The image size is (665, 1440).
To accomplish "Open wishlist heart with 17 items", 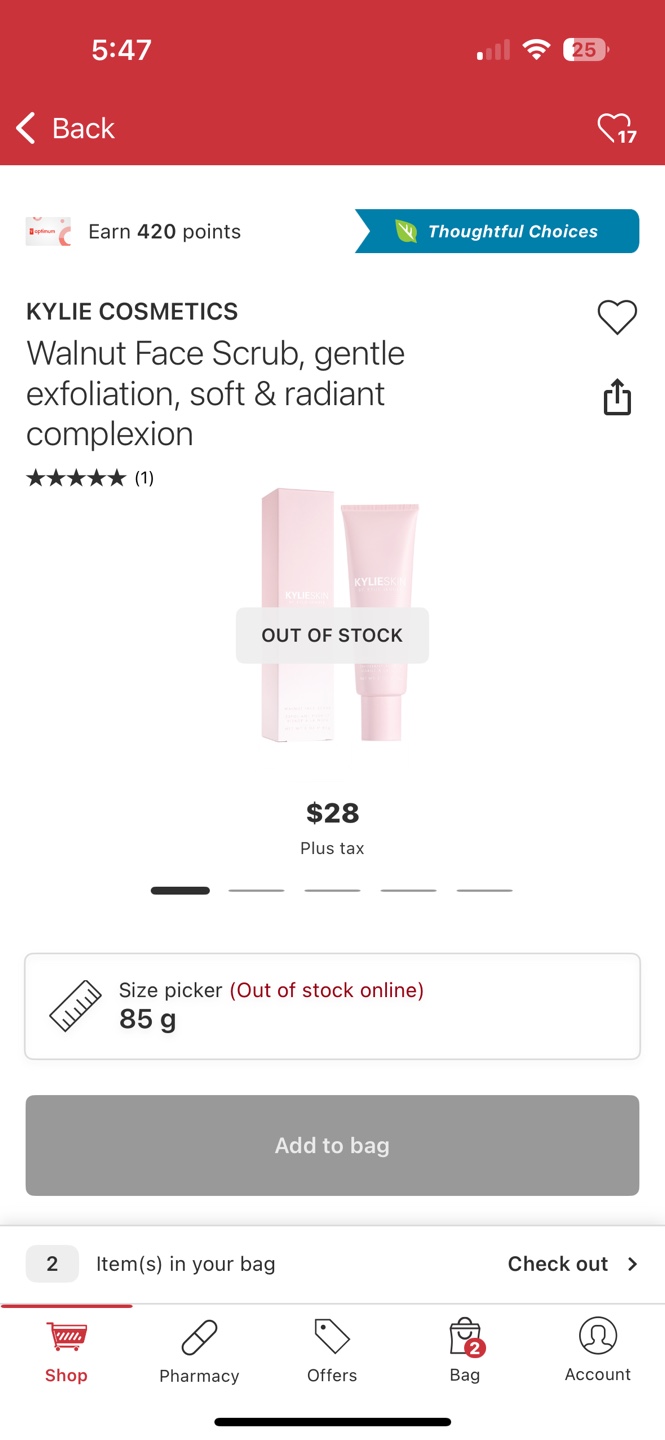I will point(617,129).
